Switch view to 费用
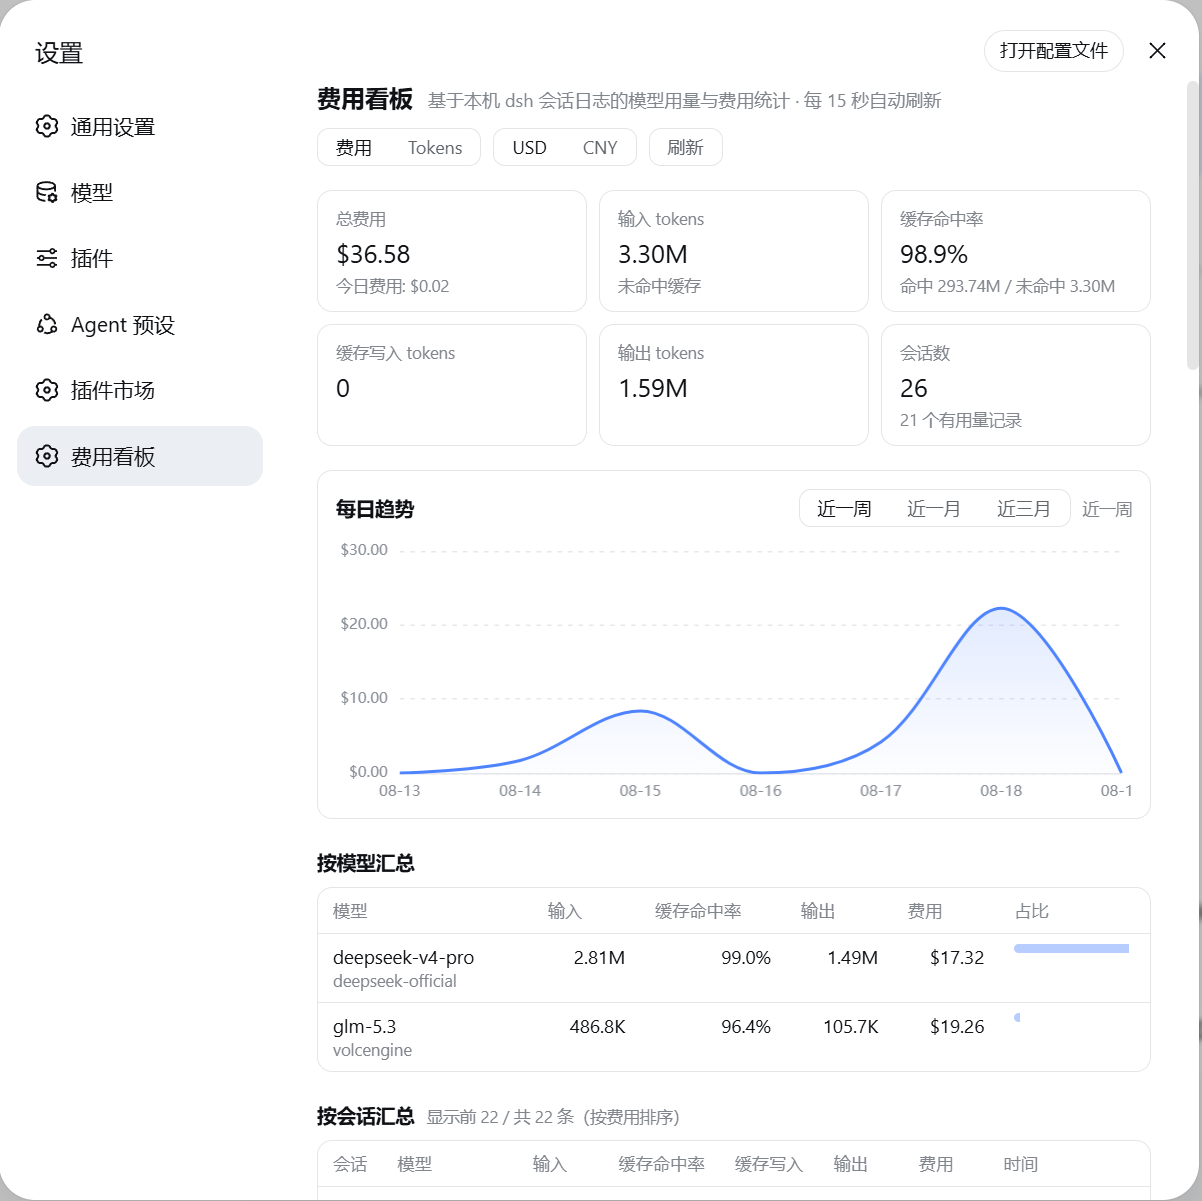The image size is (1202, 1201). 354,147
